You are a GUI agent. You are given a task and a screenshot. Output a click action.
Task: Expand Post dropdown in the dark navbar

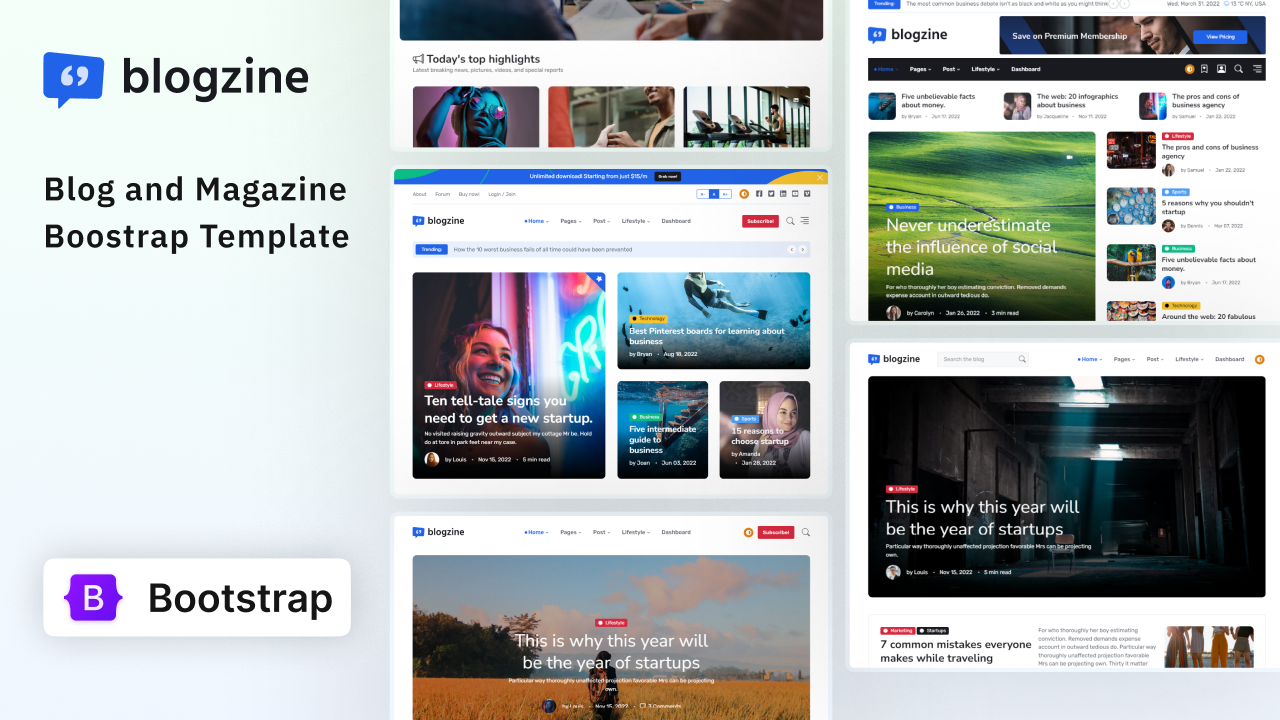(951, 69)
